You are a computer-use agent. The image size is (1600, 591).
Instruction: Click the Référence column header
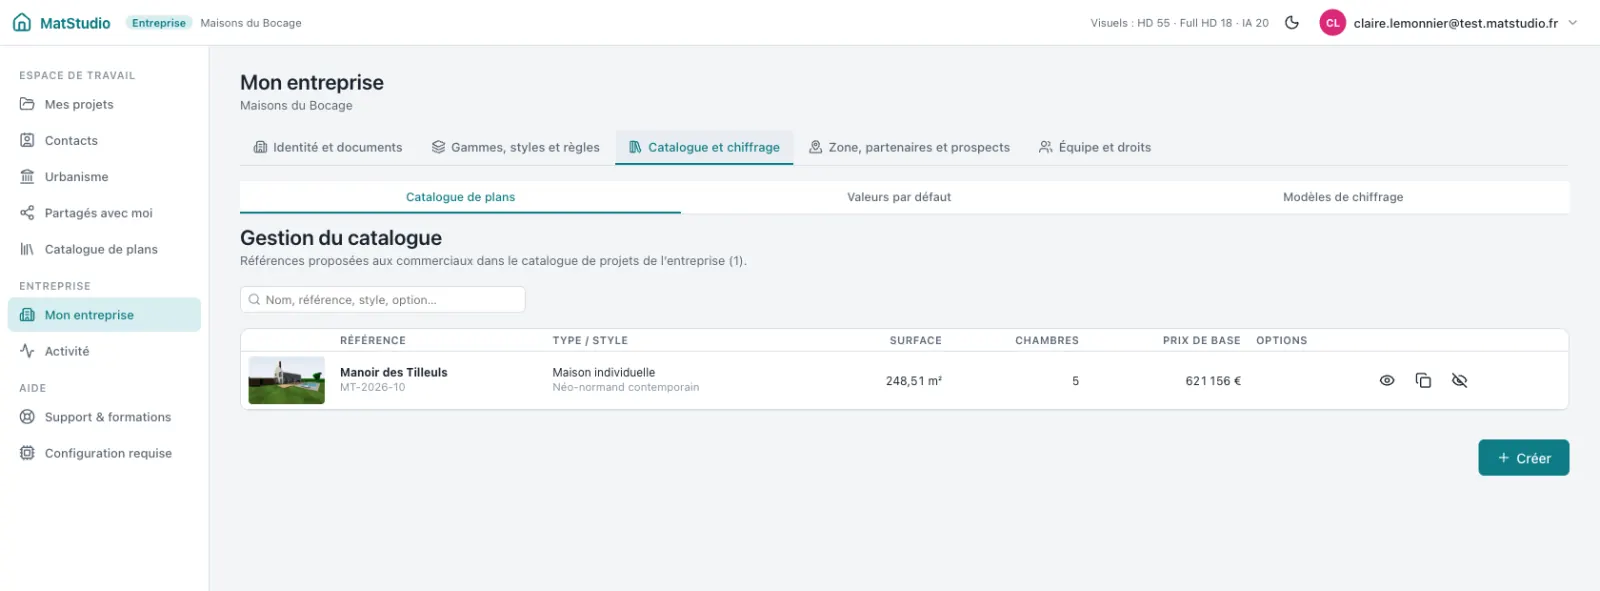(x=373, y=341)
